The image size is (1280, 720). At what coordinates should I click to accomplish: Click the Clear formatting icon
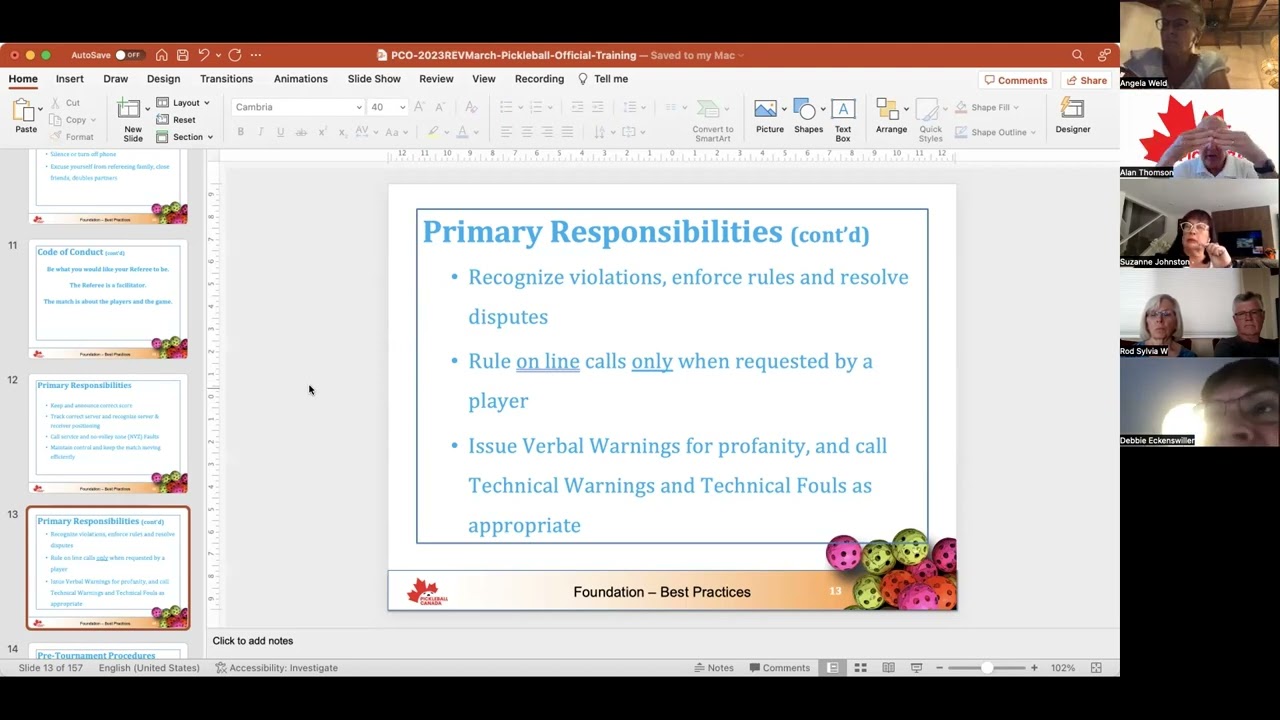[x=471, y=107]
